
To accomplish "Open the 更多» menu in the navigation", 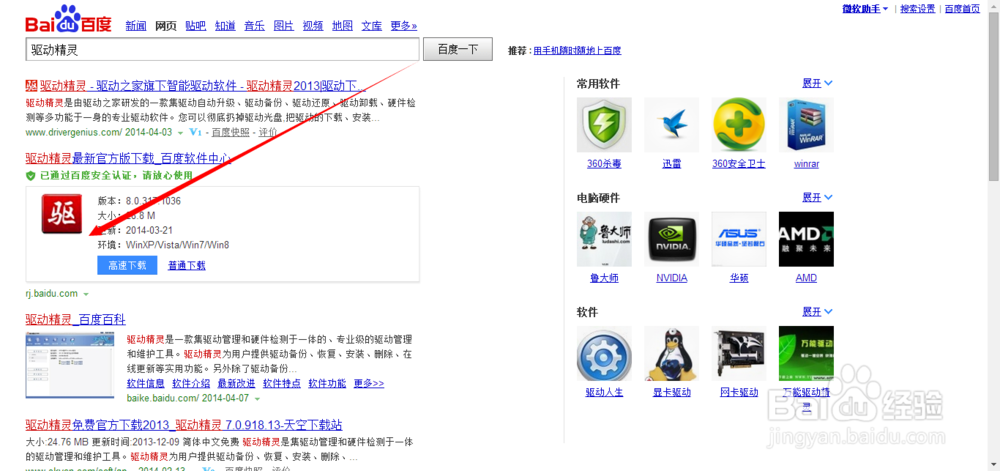I will click(x=404, y=26).
